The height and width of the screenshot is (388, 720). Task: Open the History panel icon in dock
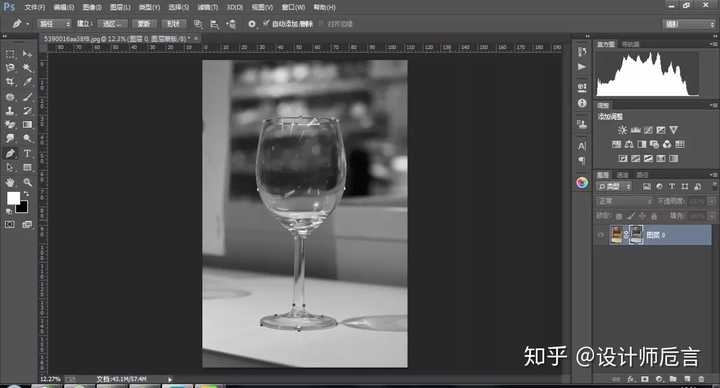(x=582, y=52)
